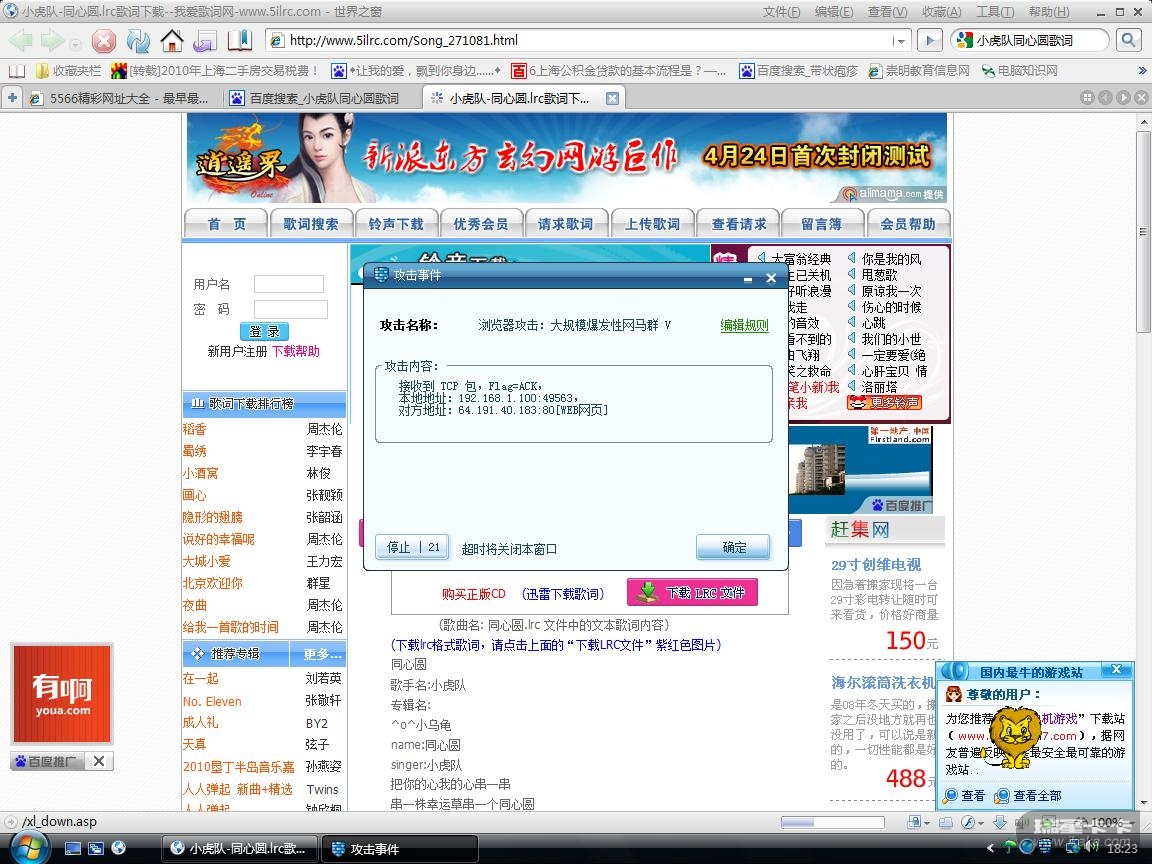1152x864 pixels.
Task: Click the 攻击事件 taskbar button
Action: point(400,849)
